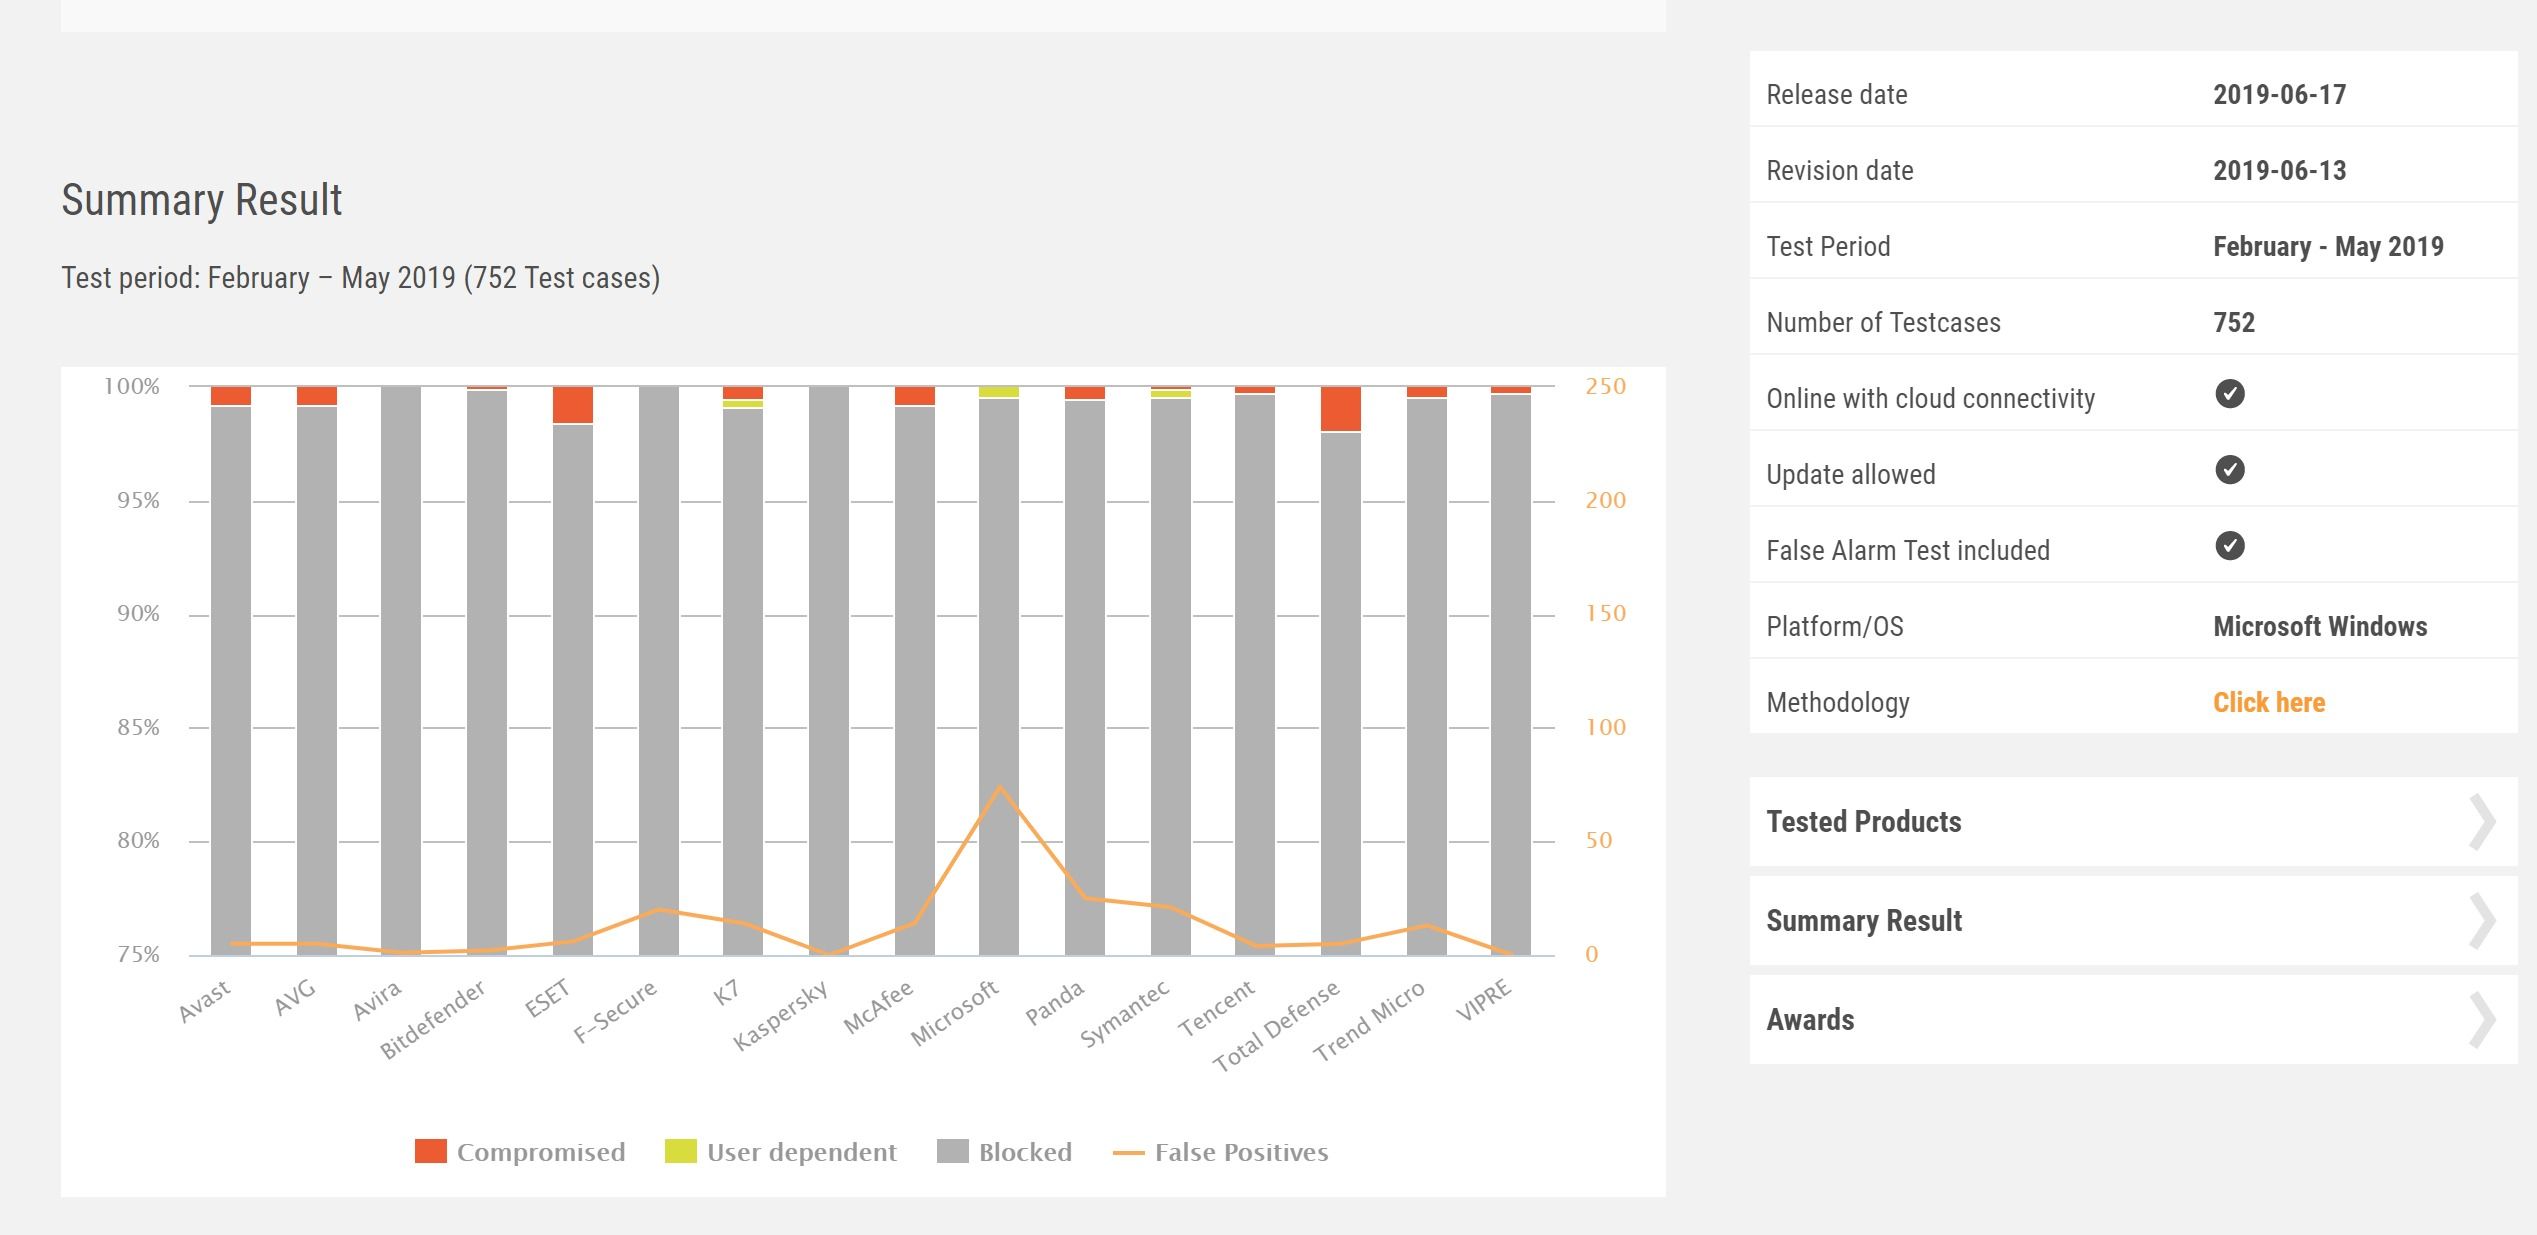This screenshot has width=2537, height=1235.
Task: Click the Revision date value 2019-06-13
Action: [x=2279, y=170]
